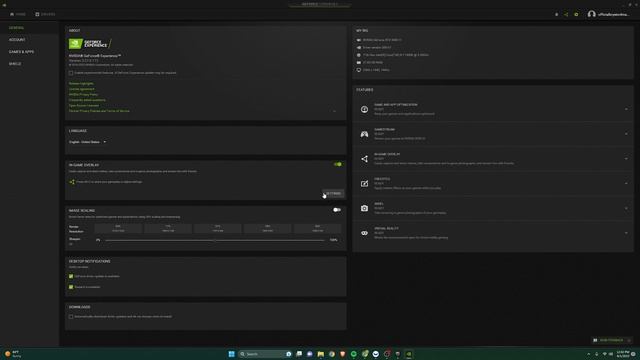This screenshot has height=360, width=640.
Task: Select the Games & Apps section
Action: (22, 52)
